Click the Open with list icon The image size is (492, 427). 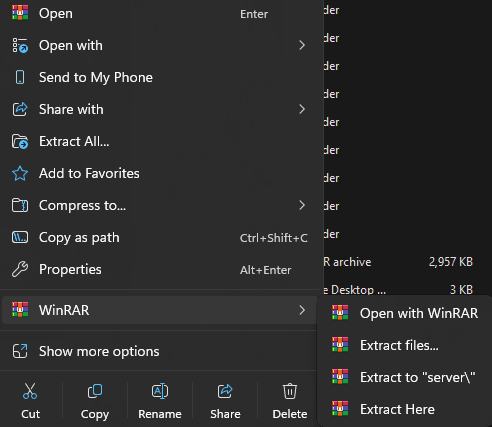click(20, 45)
